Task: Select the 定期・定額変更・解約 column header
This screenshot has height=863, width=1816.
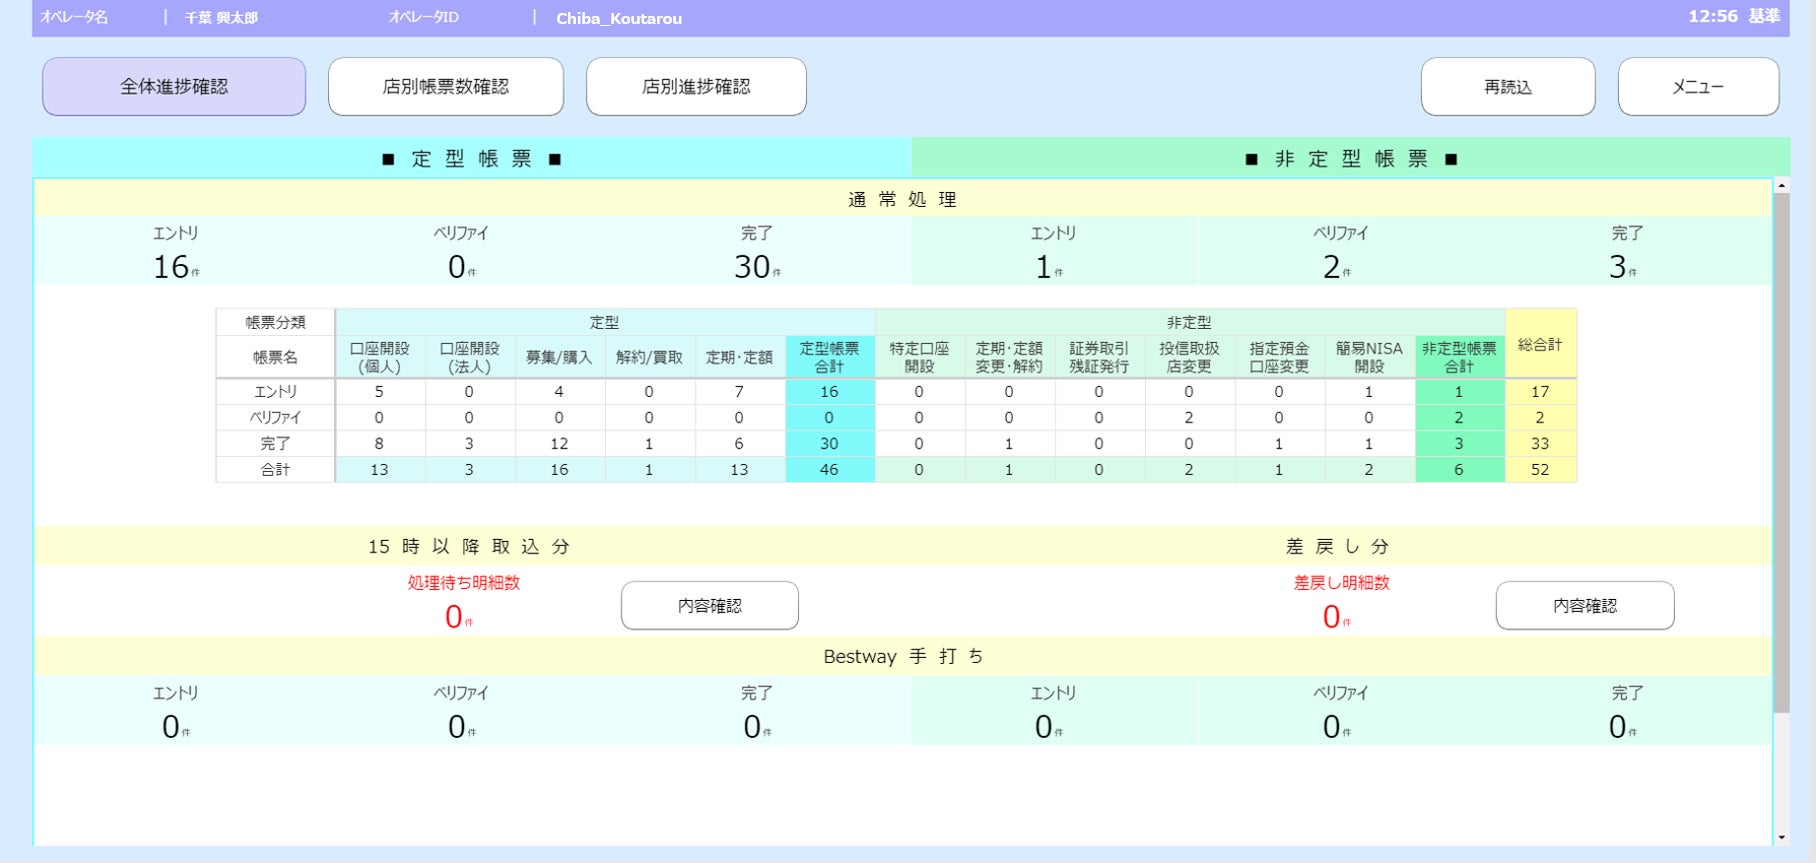Action: point(1010,357)
